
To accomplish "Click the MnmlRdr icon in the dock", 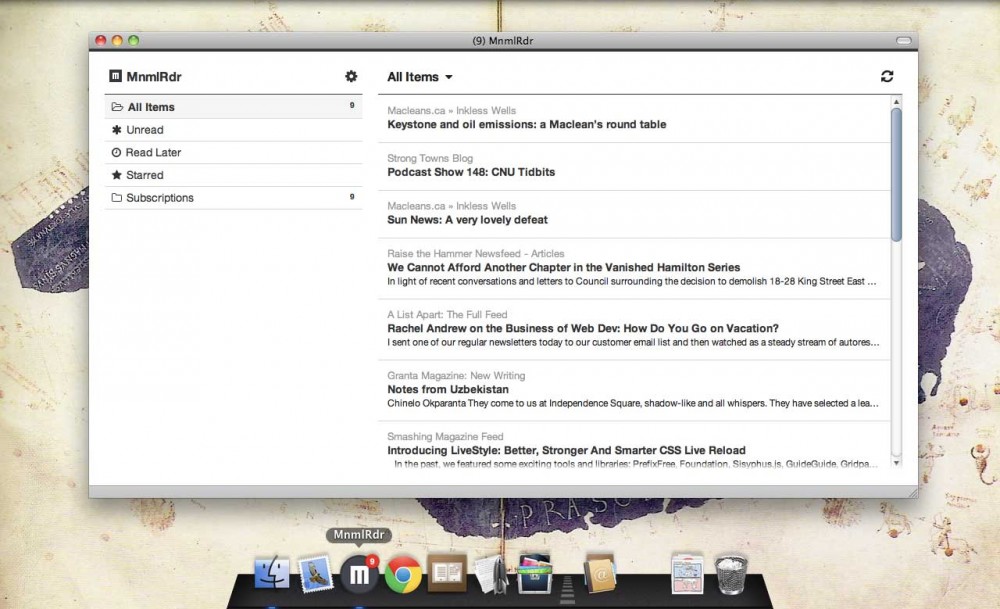I will coord(359,575).
